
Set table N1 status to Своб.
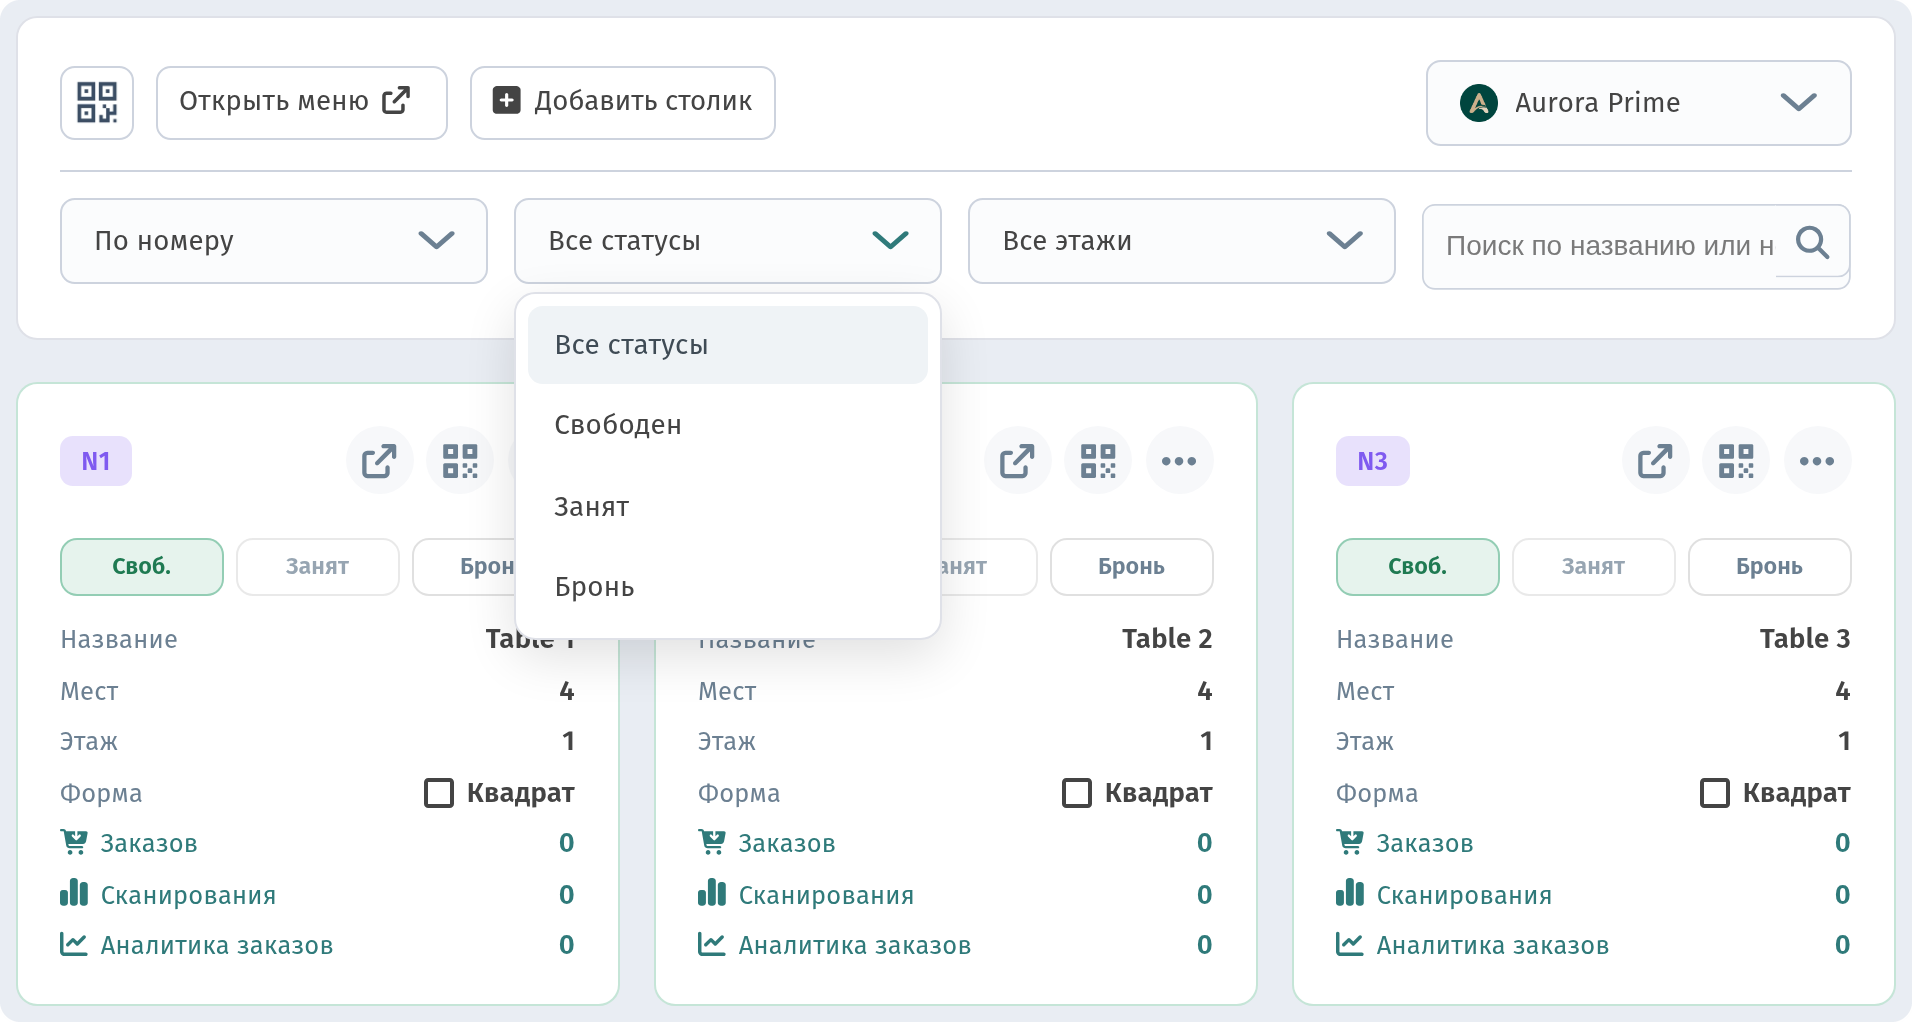click(142, 567)
